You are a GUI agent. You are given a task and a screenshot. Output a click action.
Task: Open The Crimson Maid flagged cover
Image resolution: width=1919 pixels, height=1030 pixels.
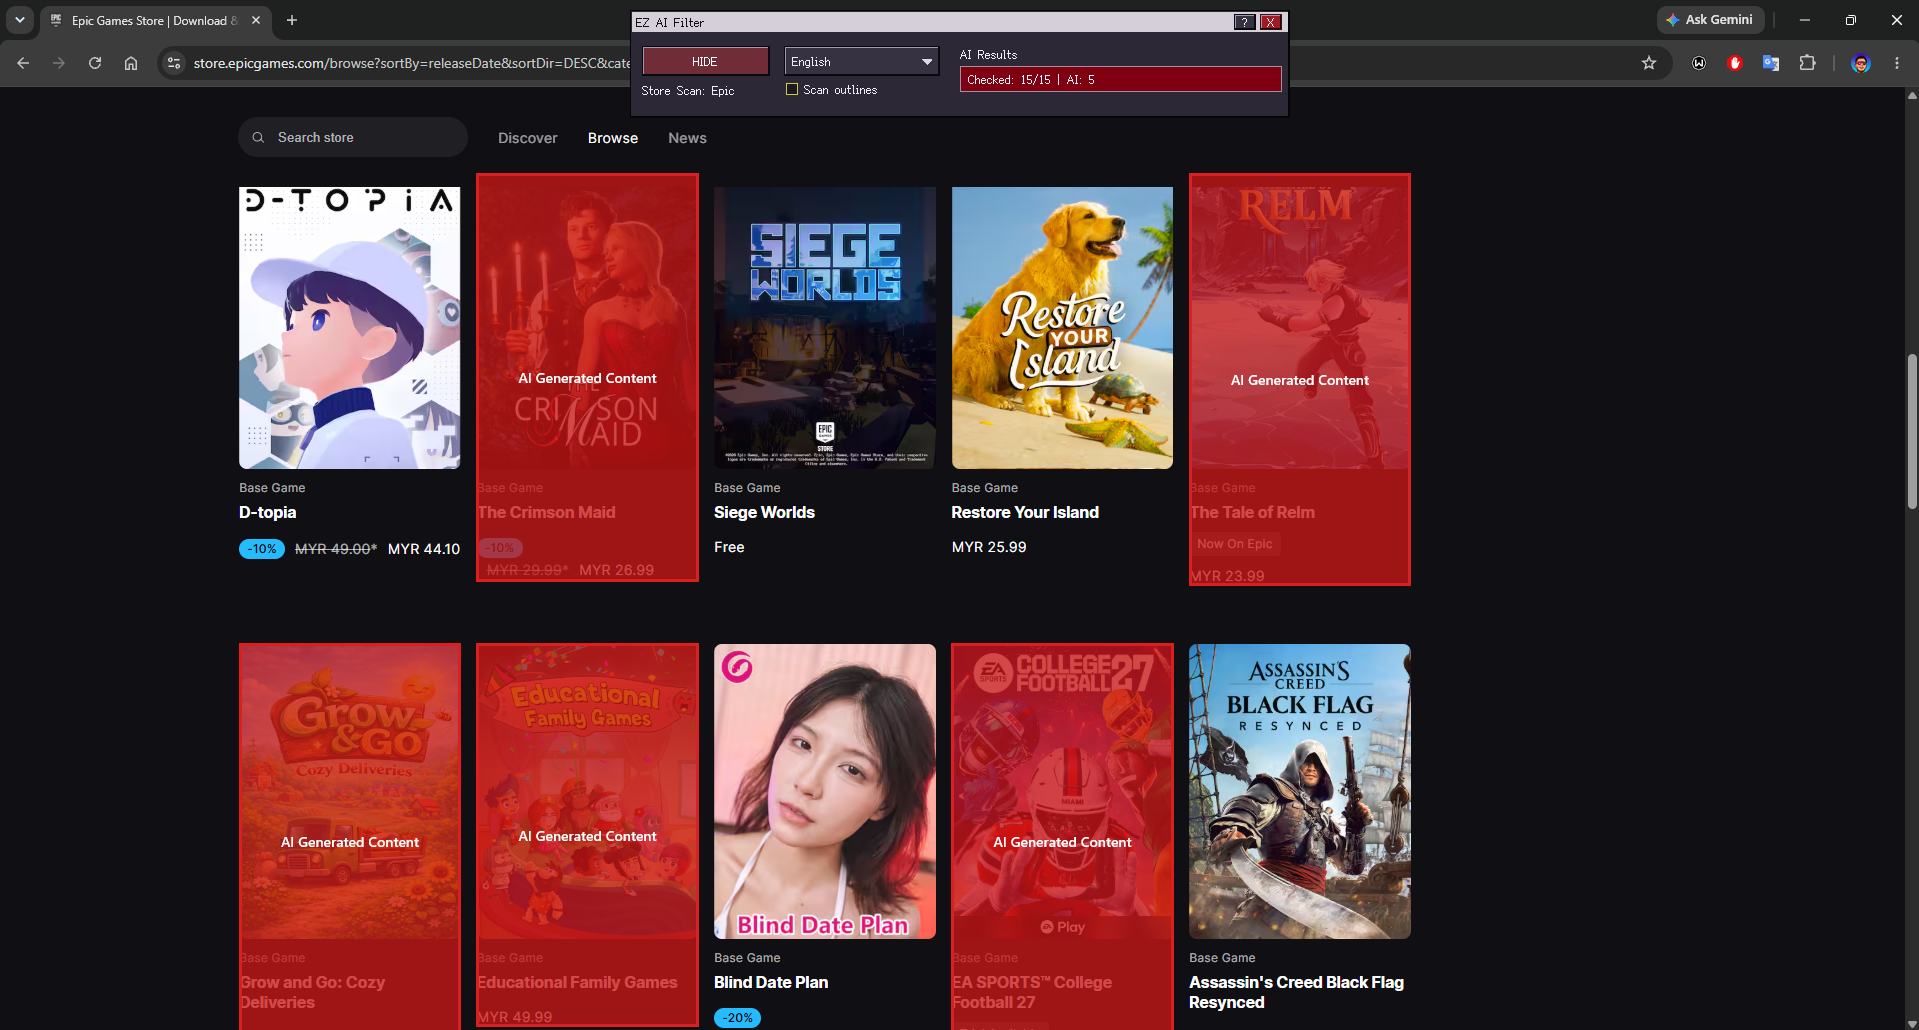point(587,328)
